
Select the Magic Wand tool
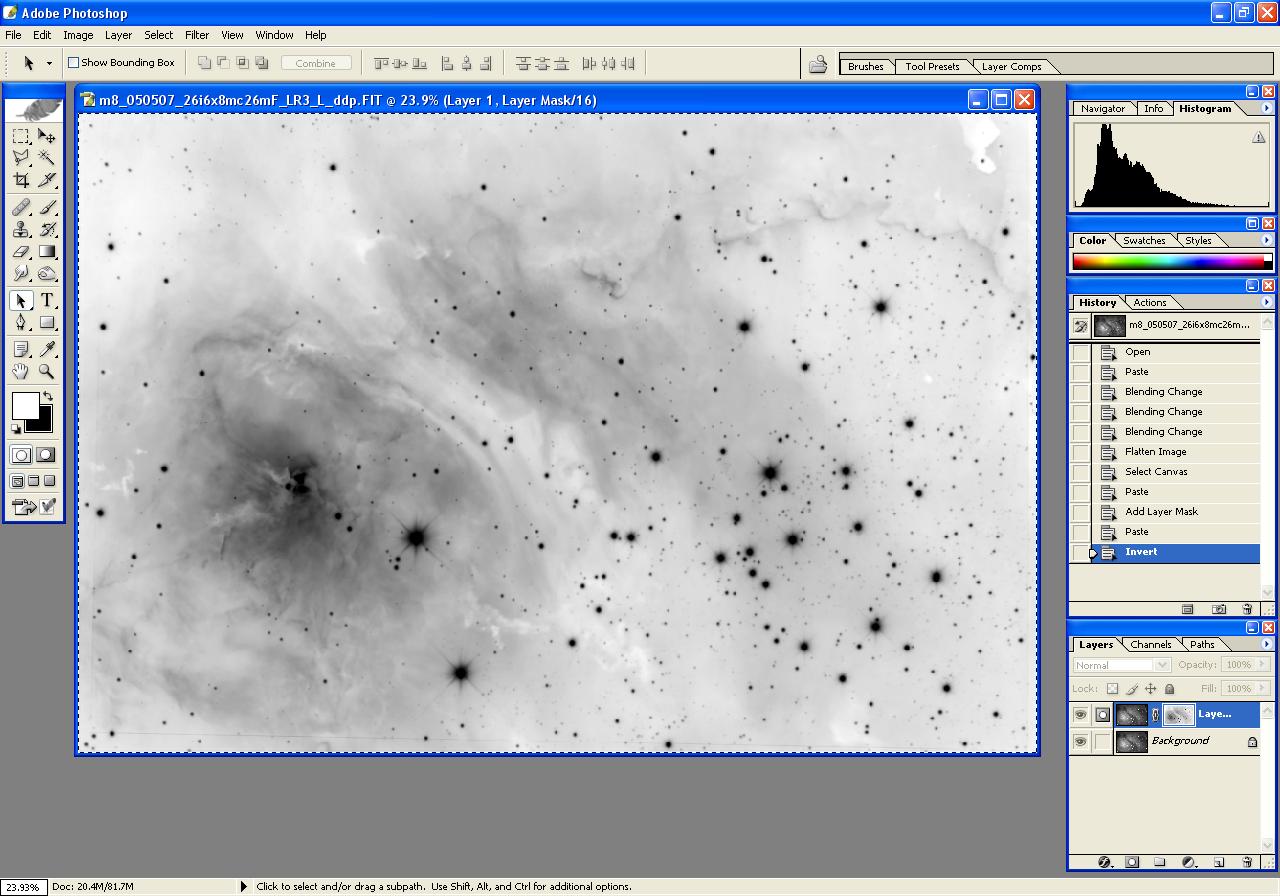[47, 158]
